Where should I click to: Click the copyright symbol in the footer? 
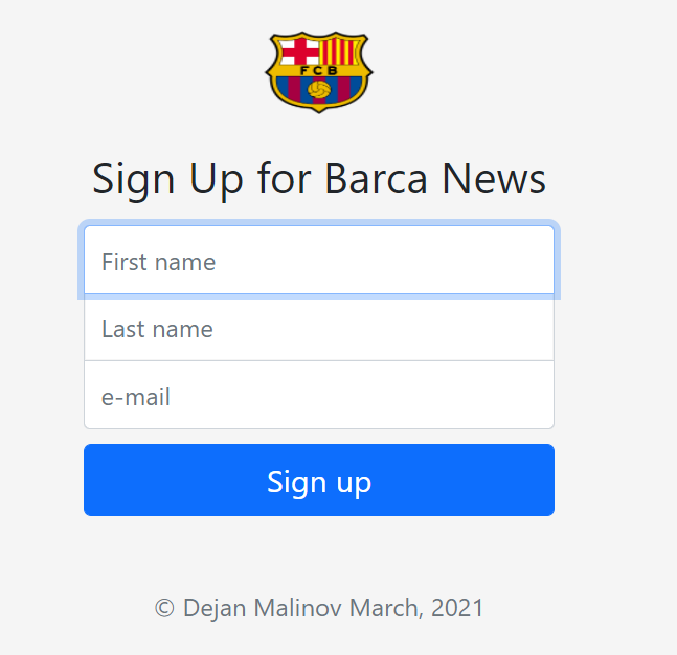click(165, 608)
